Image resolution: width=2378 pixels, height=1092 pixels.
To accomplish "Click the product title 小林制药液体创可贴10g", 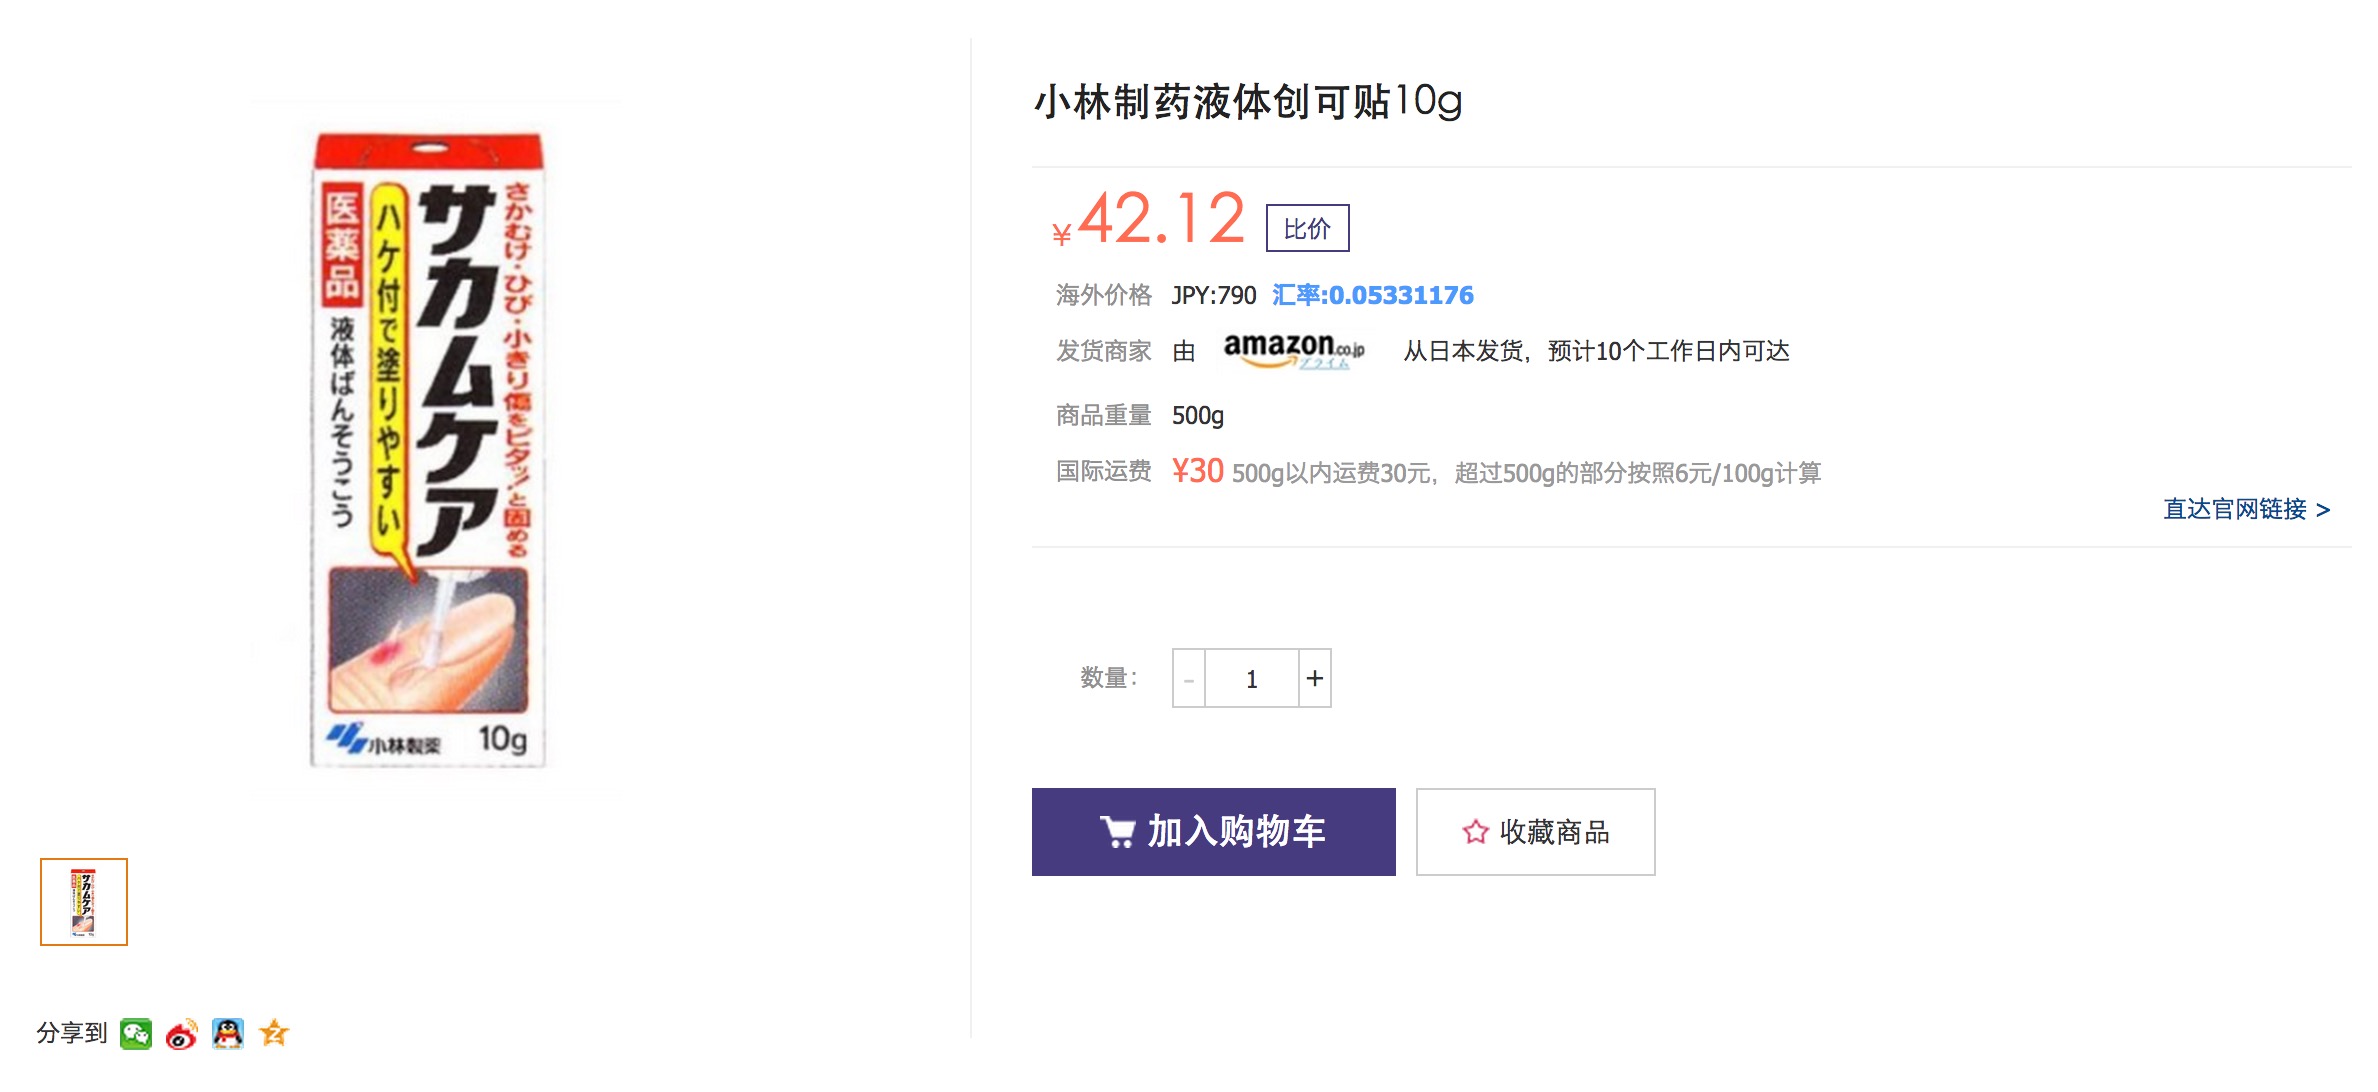I will (1247, 102).
